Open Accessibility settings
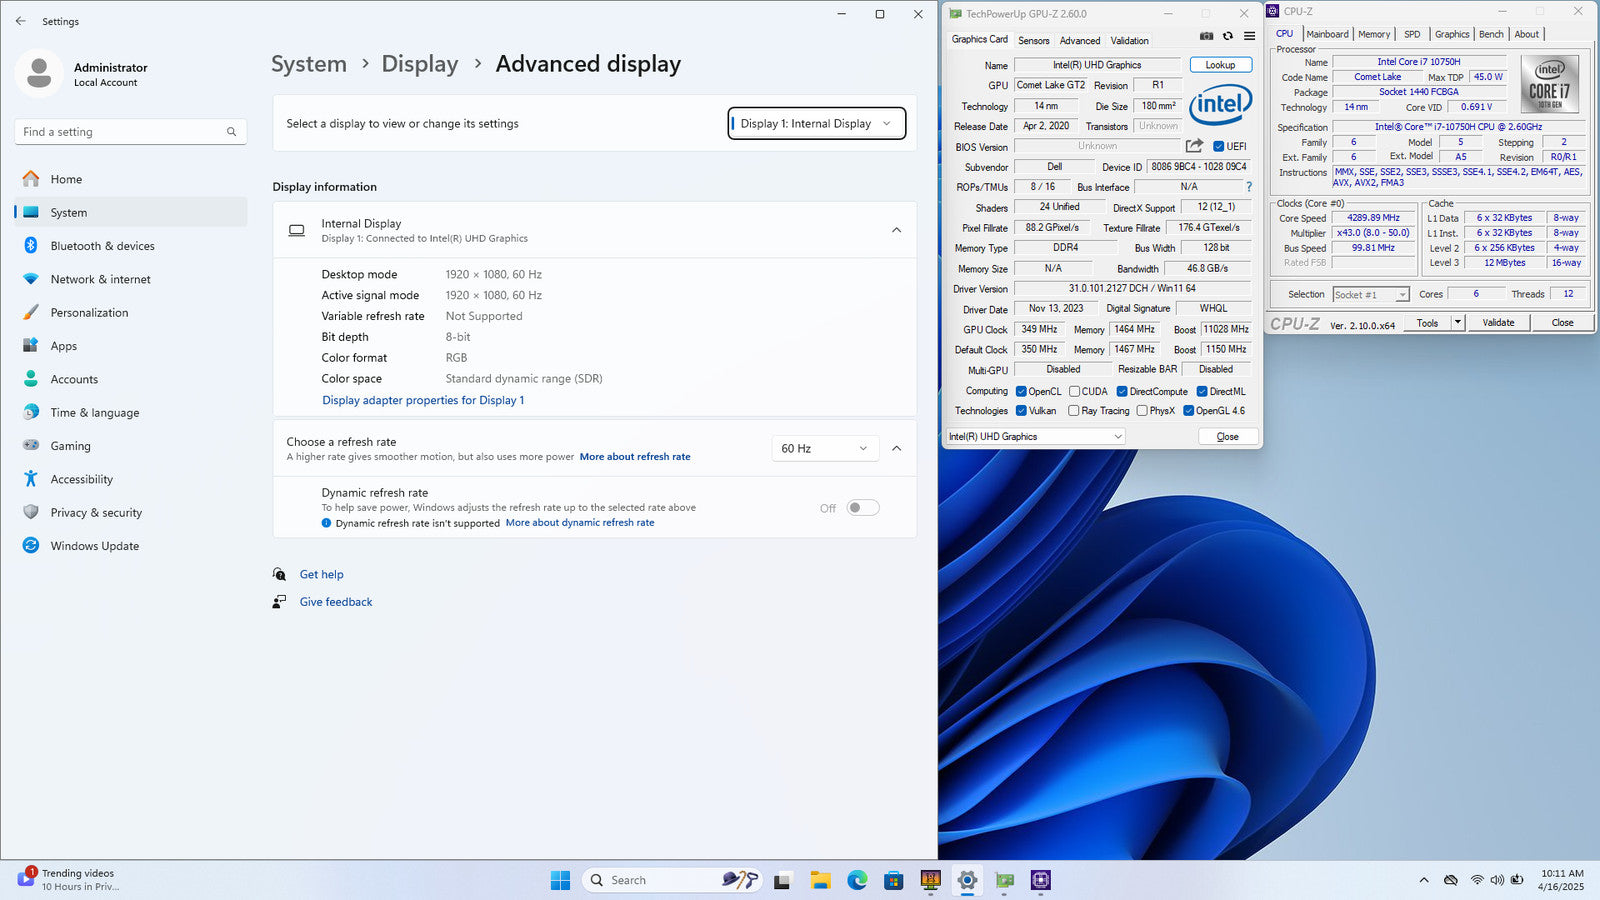The width and height of the screenshot is (1600, 900). [x=131, y=479]
